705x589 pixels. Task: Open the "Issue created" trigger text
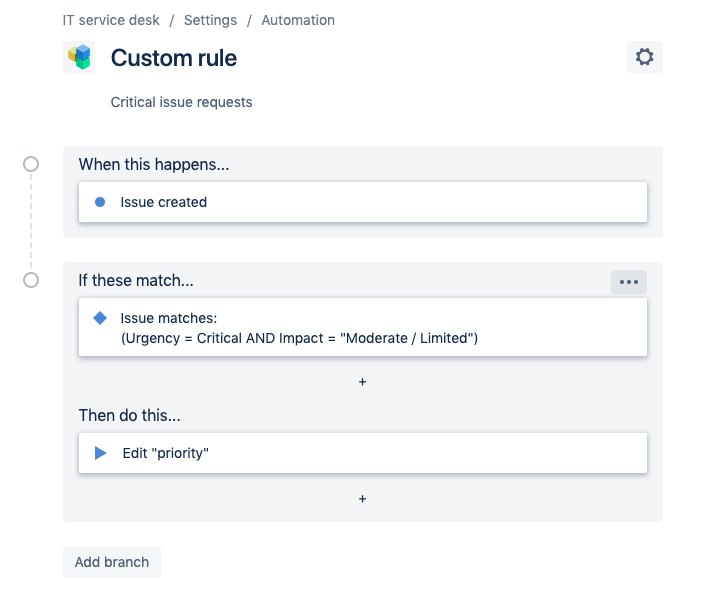164,202
